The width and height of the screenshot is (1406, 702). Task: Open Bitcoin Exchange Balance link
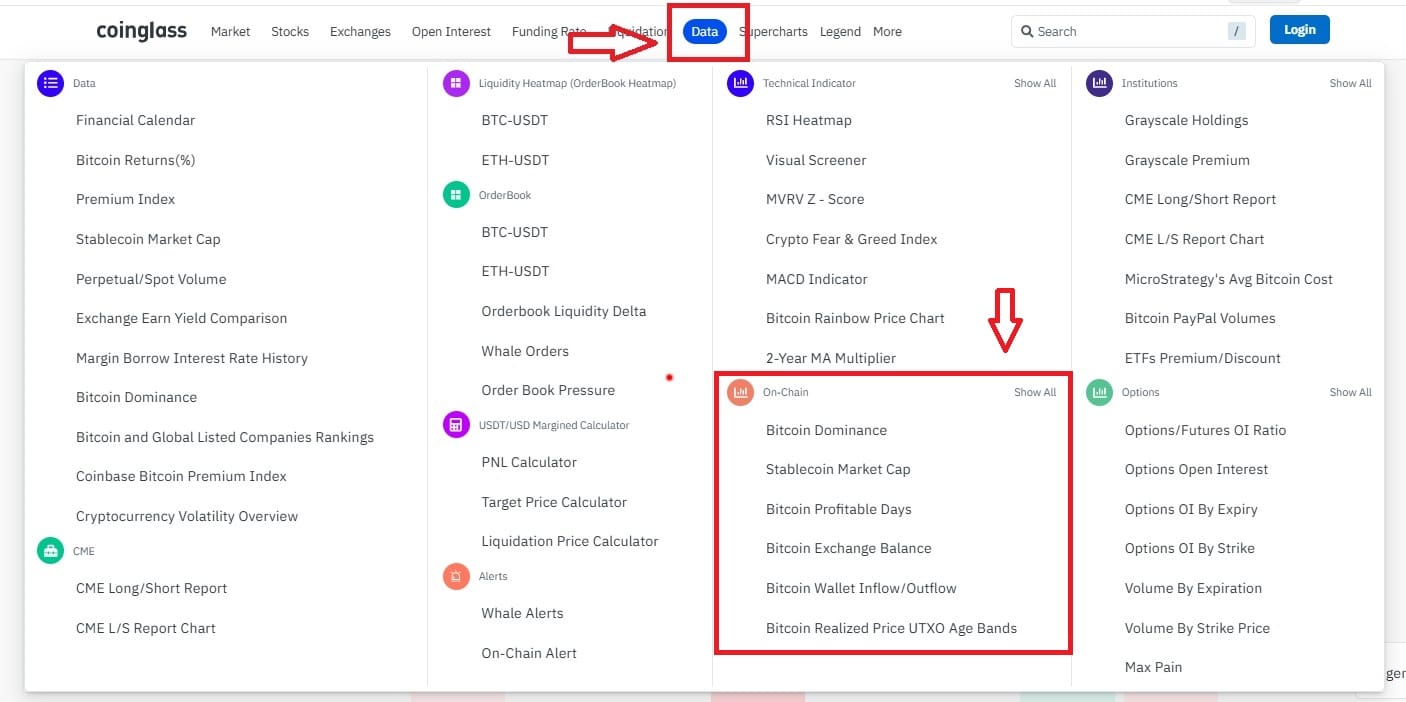pyautogui.click(x=848, y=548)
